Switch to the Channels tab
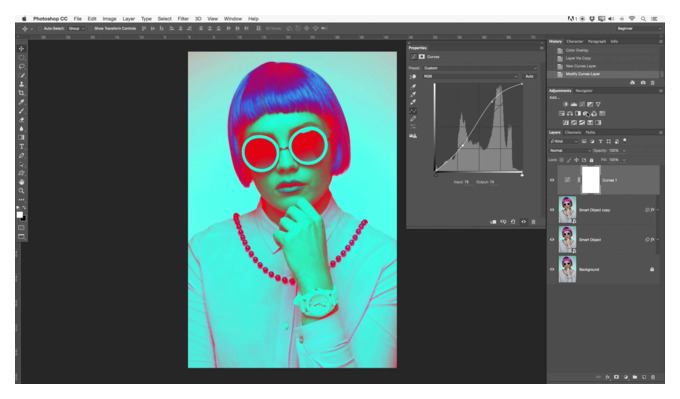 pyautogui.click(x=573, y=132)
